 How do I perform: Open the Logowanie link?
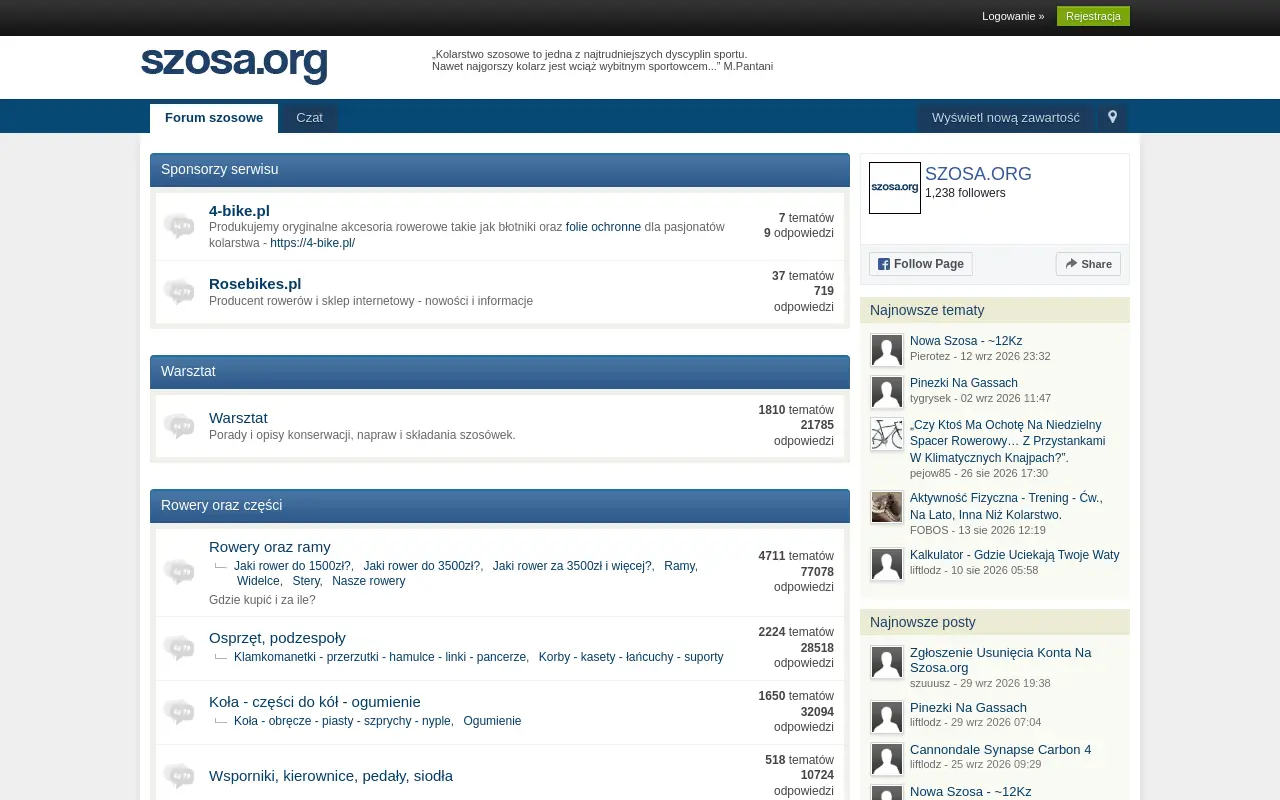[x=1013, y=16]
